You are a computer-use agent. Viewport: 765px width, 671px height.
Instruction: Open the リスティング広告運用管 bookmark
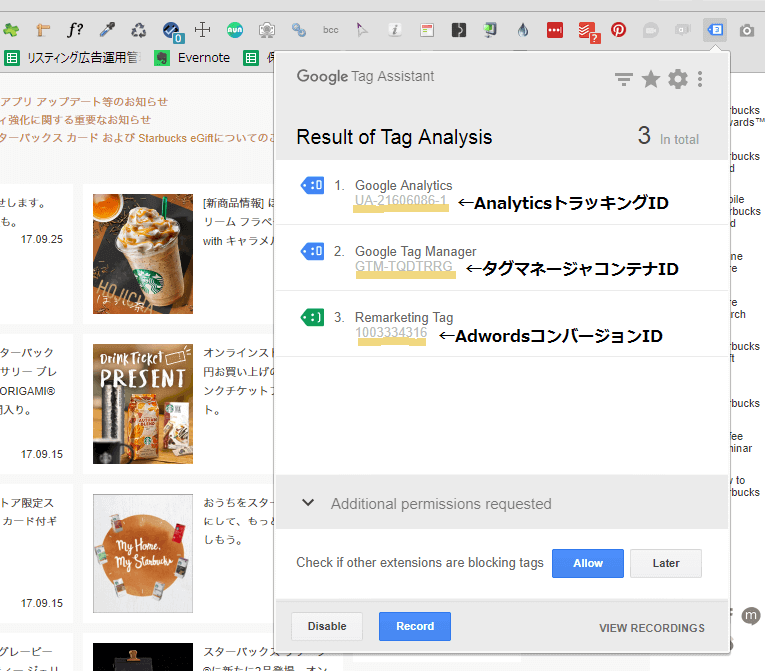[73, 58]
